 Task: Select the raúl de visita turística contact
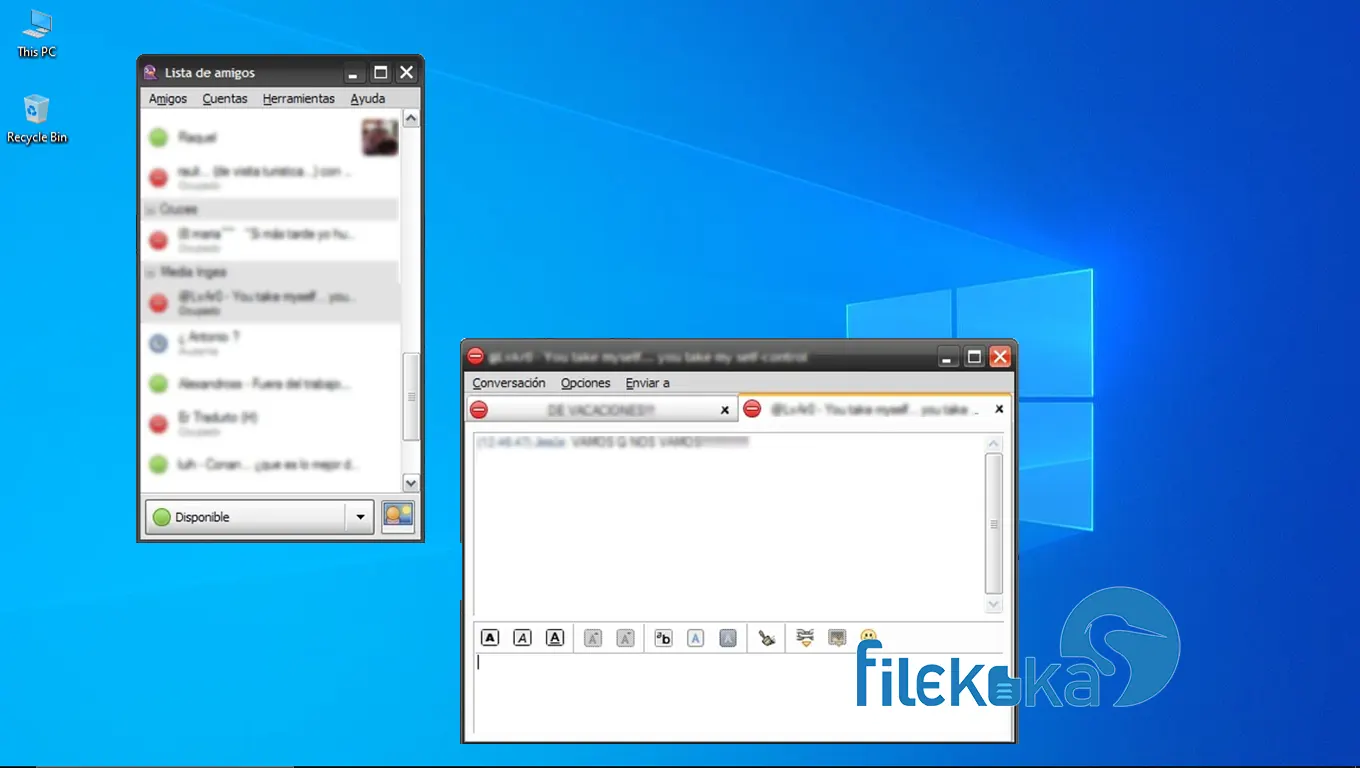tap(270, 178)
